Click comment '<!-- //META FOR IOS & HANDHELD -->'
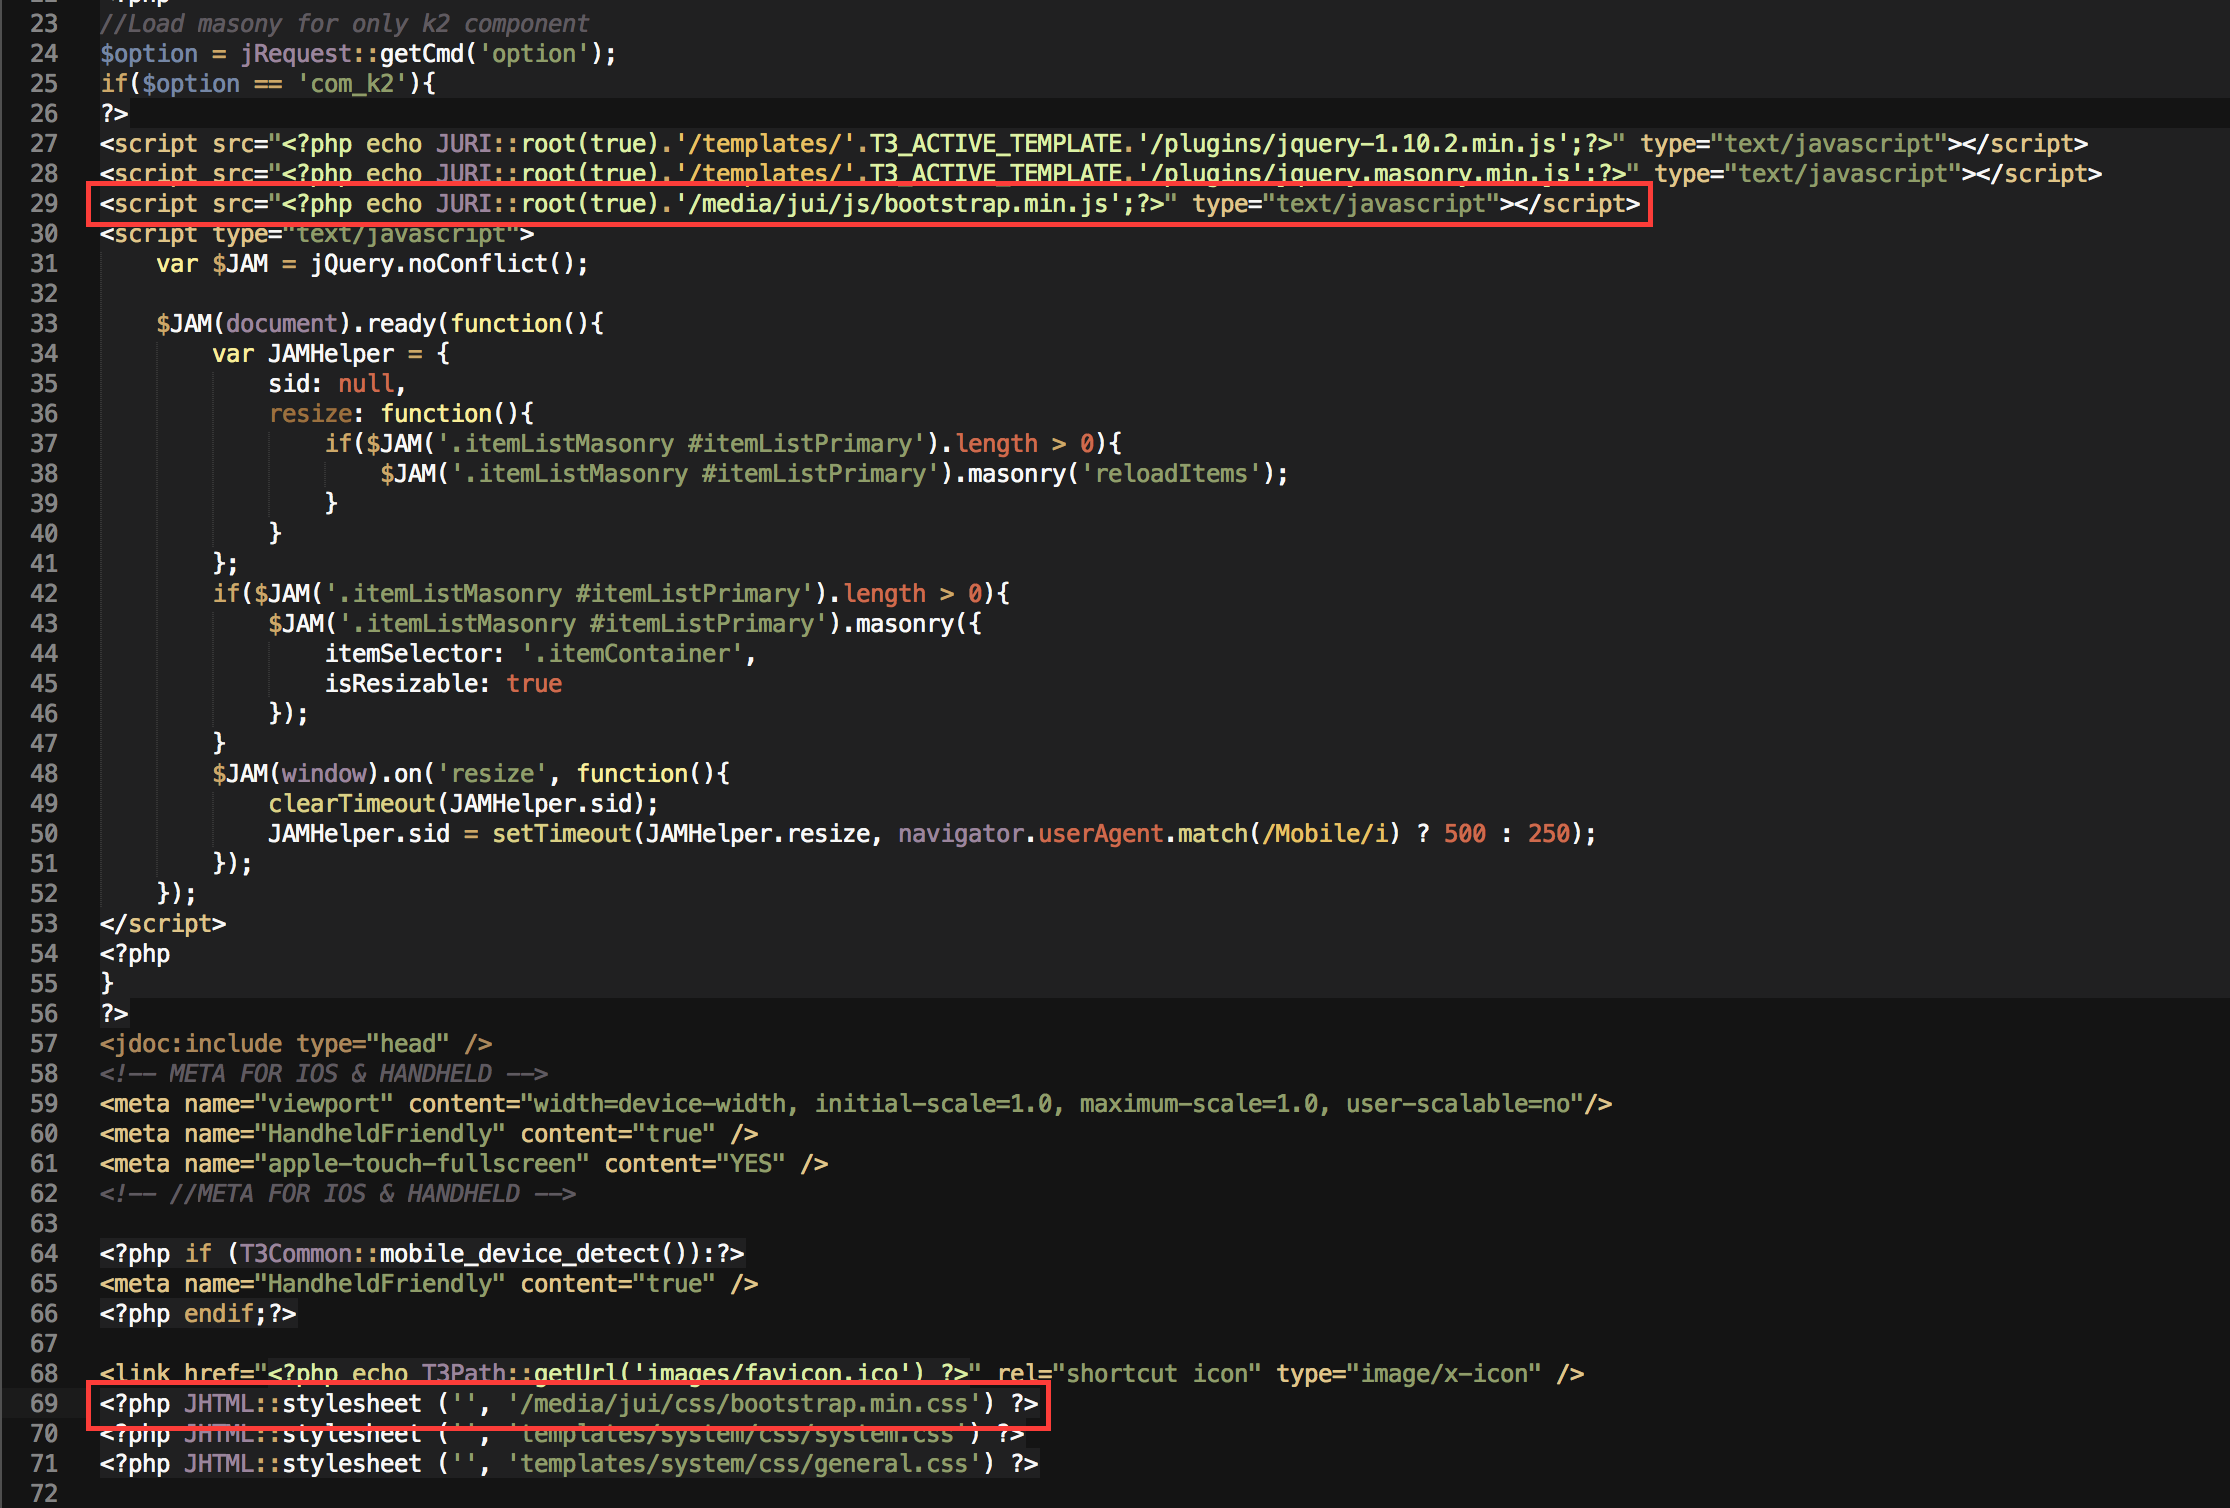Viewport: 2230px width, 1508px height. [x=338, y=1194]
